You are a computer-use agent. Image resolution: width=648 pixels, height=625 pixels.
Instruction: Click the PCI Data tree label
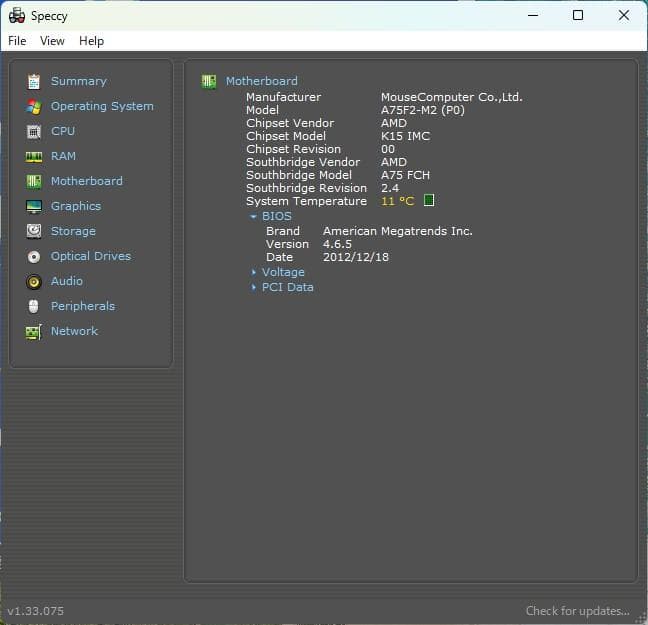coord(288,287)
